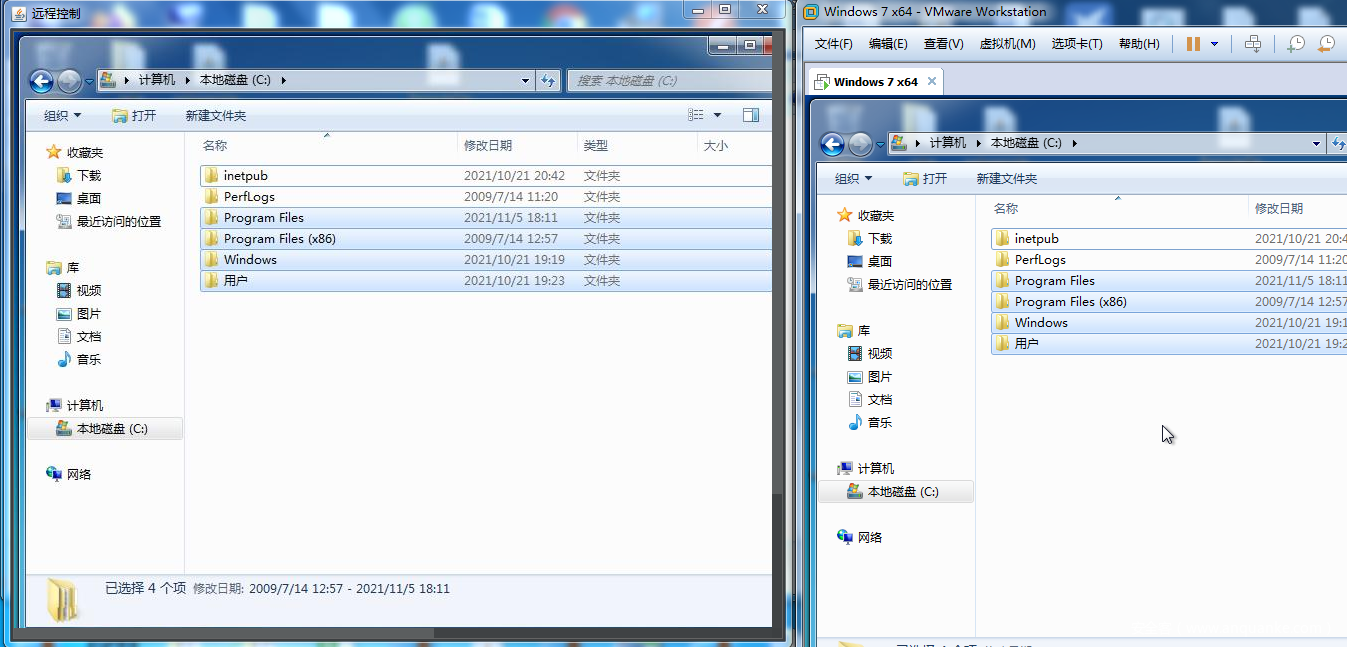The image size is (1347, 647).
Task: Click the 搜索 本地磁盘 (C:) search box
Action: 668,81
